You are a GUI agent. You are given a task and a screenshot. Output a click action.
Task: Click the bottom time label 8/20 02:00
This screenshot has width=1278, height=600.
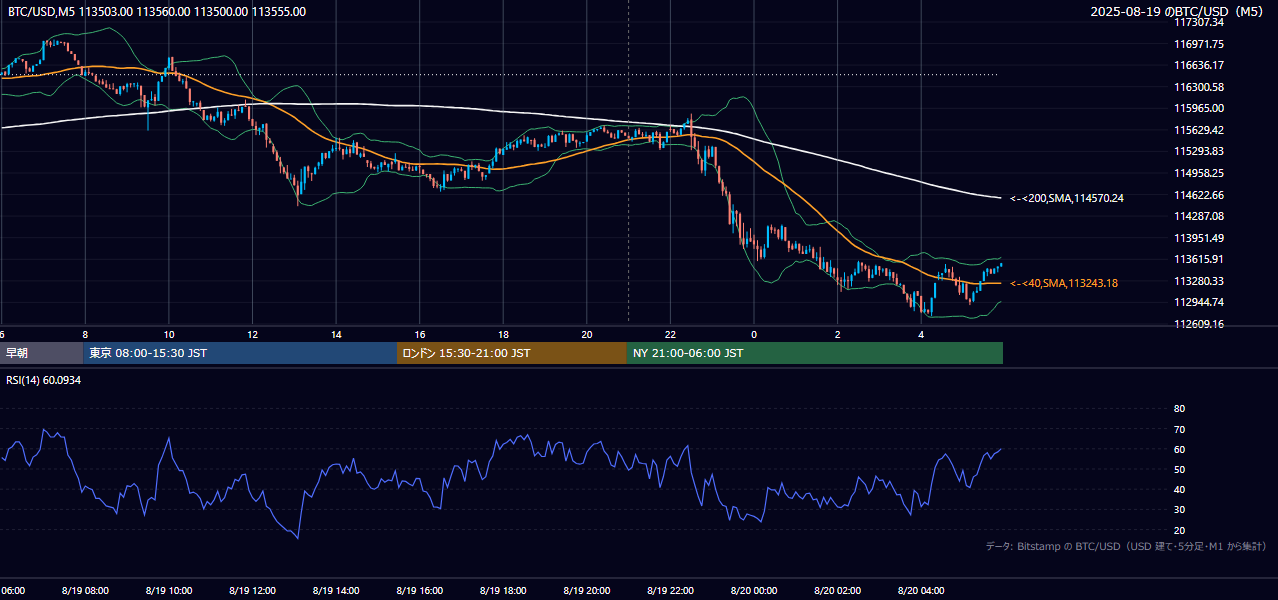pos(838,591)
